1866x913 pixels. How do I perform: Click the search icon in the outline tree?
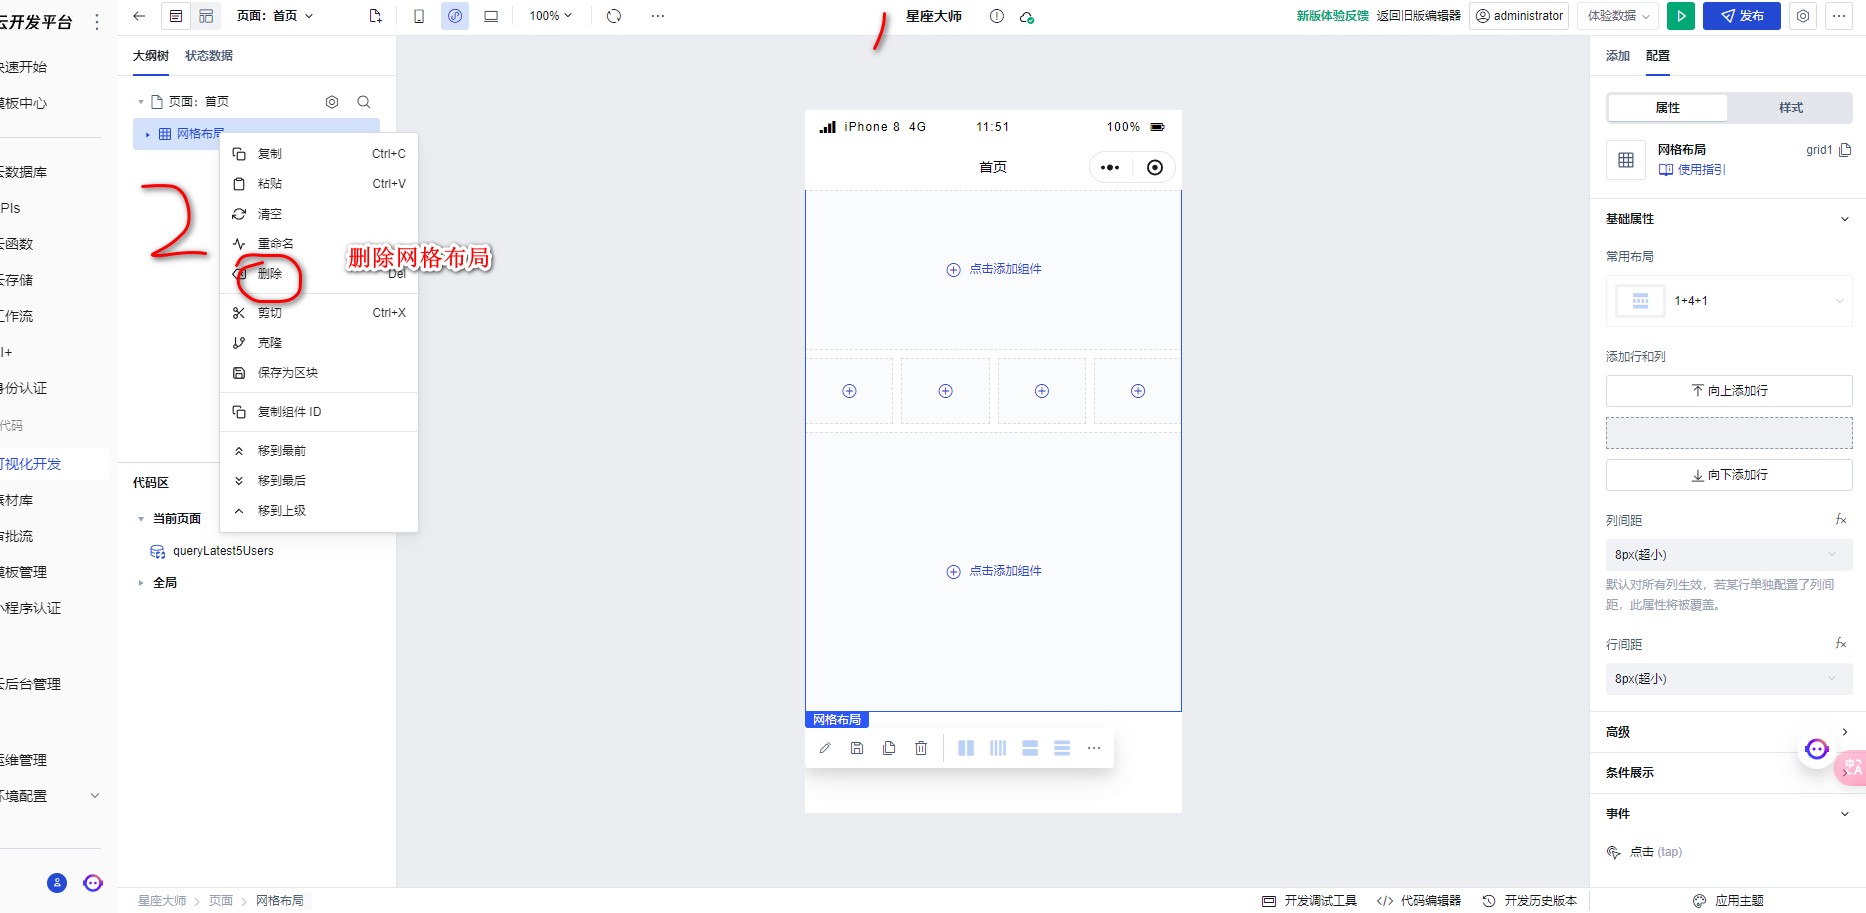coord(364,102)
